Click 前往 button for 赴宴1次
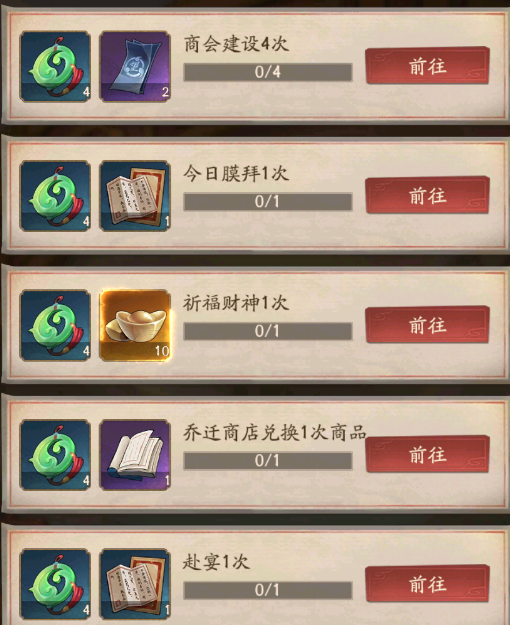The height and width of the screenshot is (625, 510). pyautogui.click(x=427, y=584)
